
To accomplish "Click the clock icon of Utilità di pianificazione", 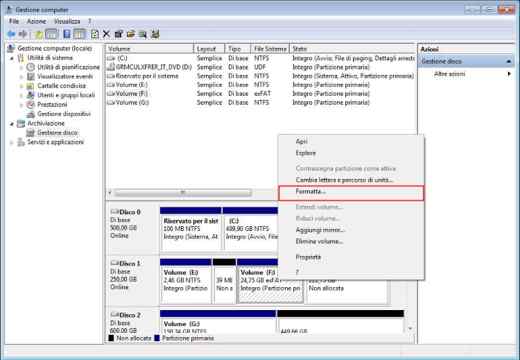I will (31, 67).
